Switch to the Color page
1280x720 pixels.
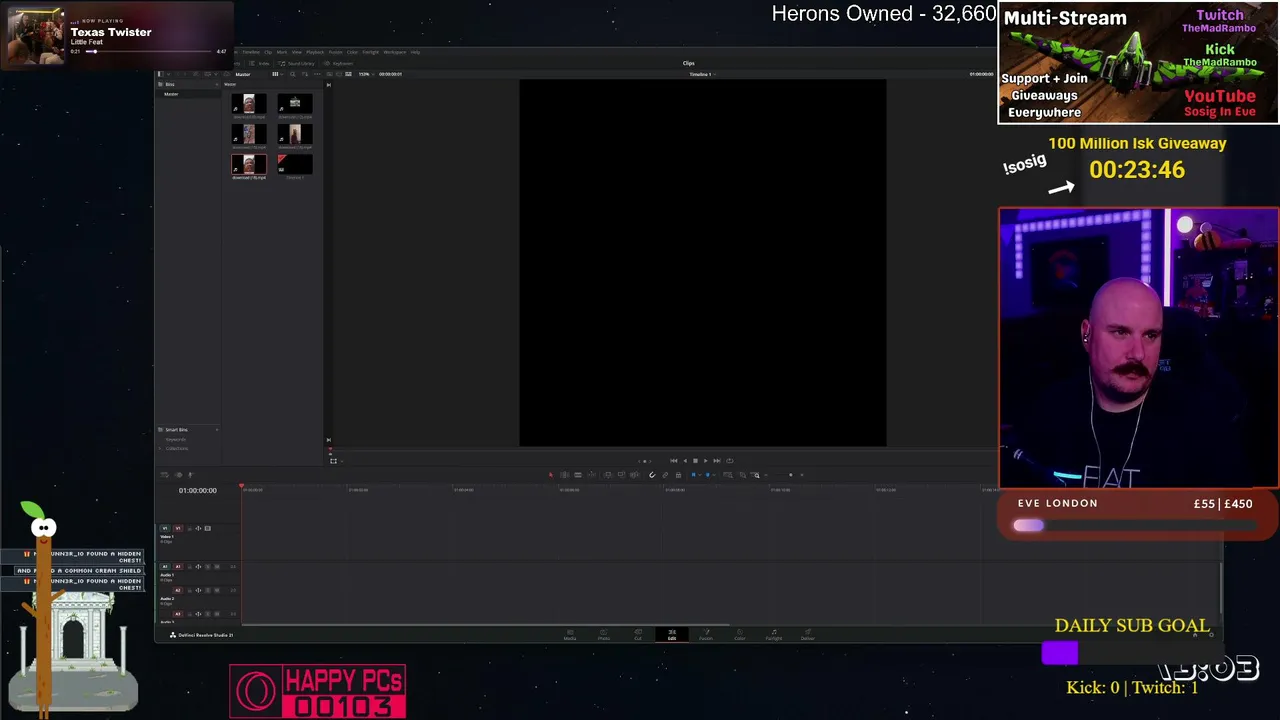[x=740, y=635]
